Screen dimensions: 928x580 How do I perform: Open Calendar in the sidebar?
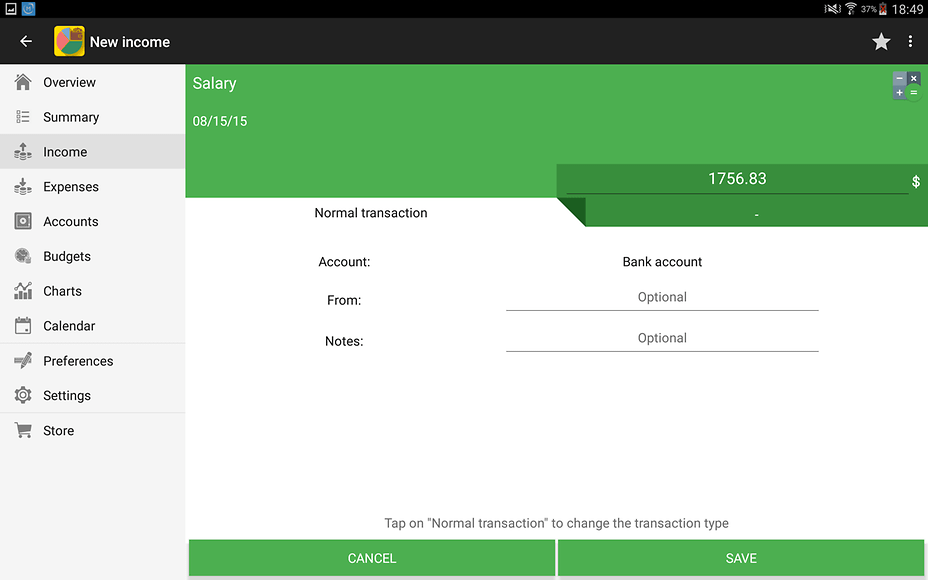92,326
